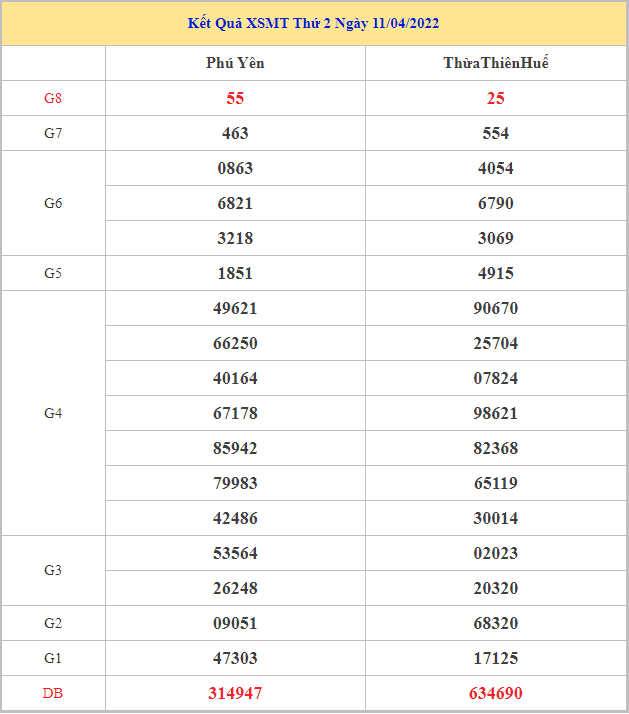Select G5 number 1851

pos(235,273)
